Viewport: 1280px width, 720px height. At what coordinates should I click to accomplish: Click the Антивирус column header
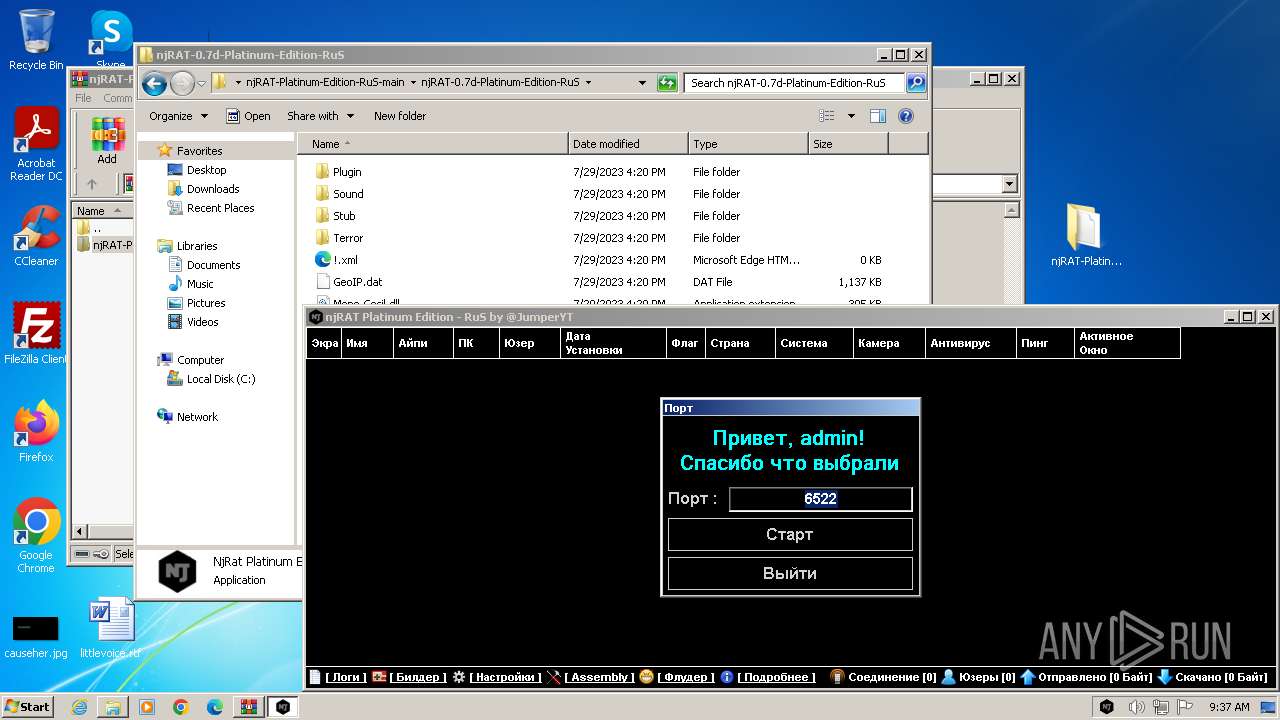(970, 343)
